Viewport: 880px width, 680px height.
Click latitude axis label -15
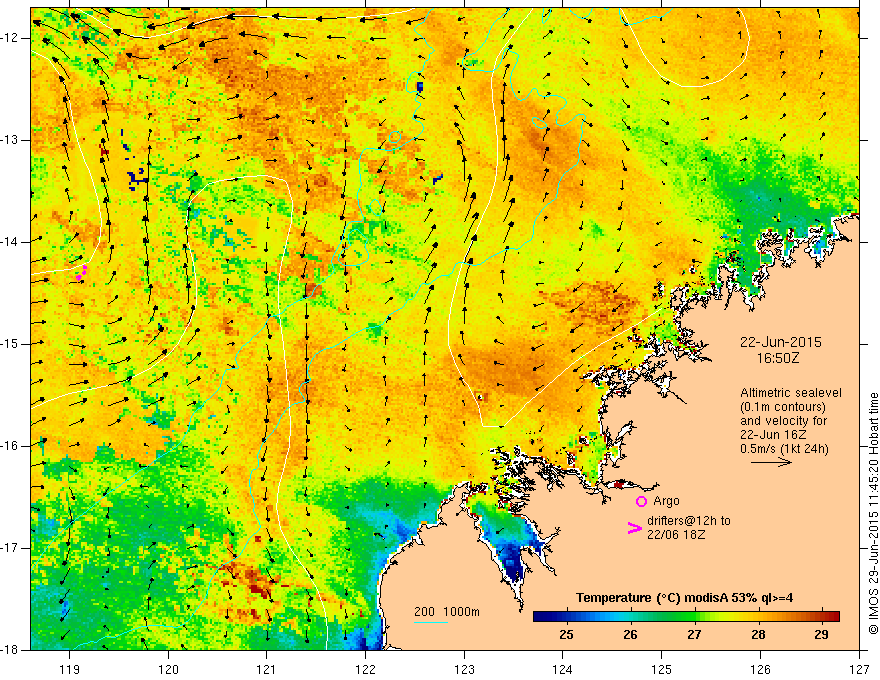(11, 344)
